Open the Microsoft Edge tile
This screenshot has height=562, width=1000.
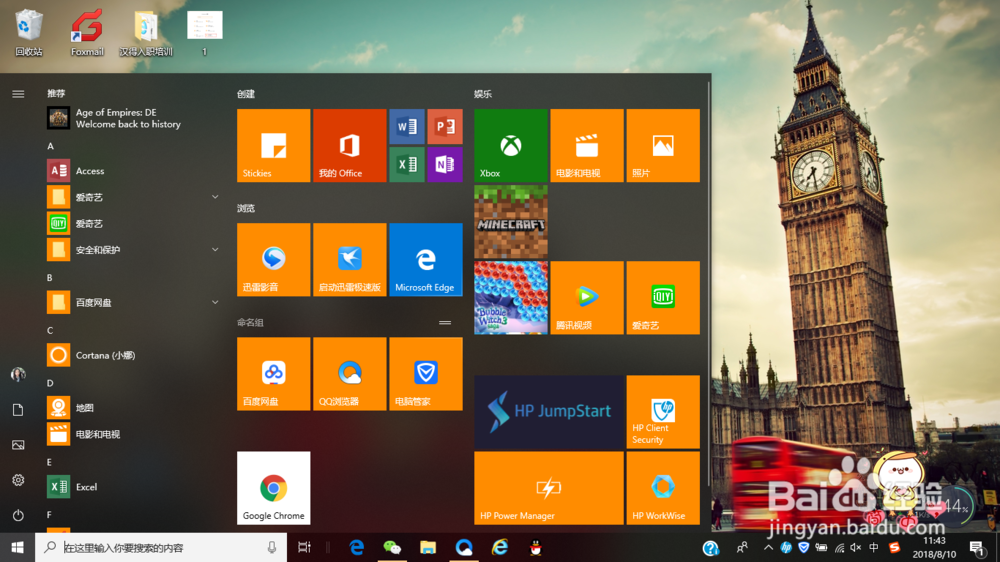(x=425, y=260)
